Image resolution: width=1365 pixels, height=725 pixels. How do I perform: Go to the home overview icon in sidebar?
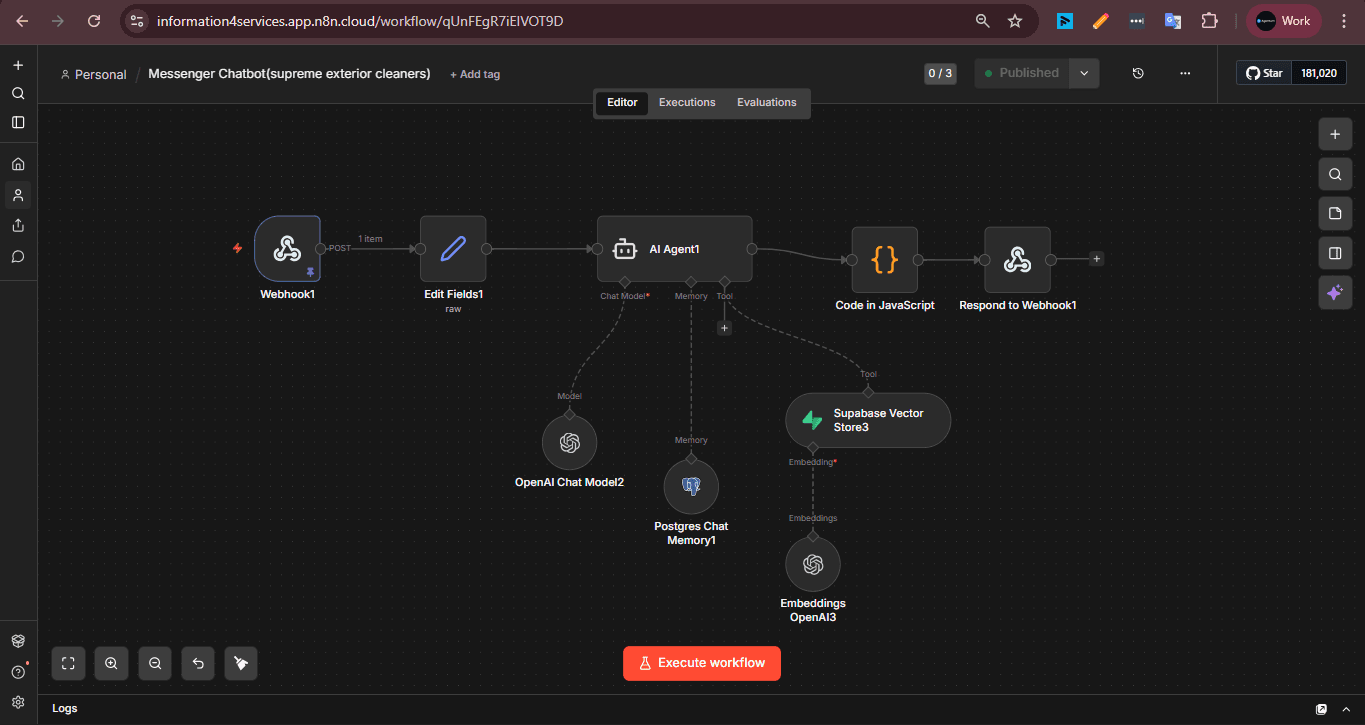(18, 164)
